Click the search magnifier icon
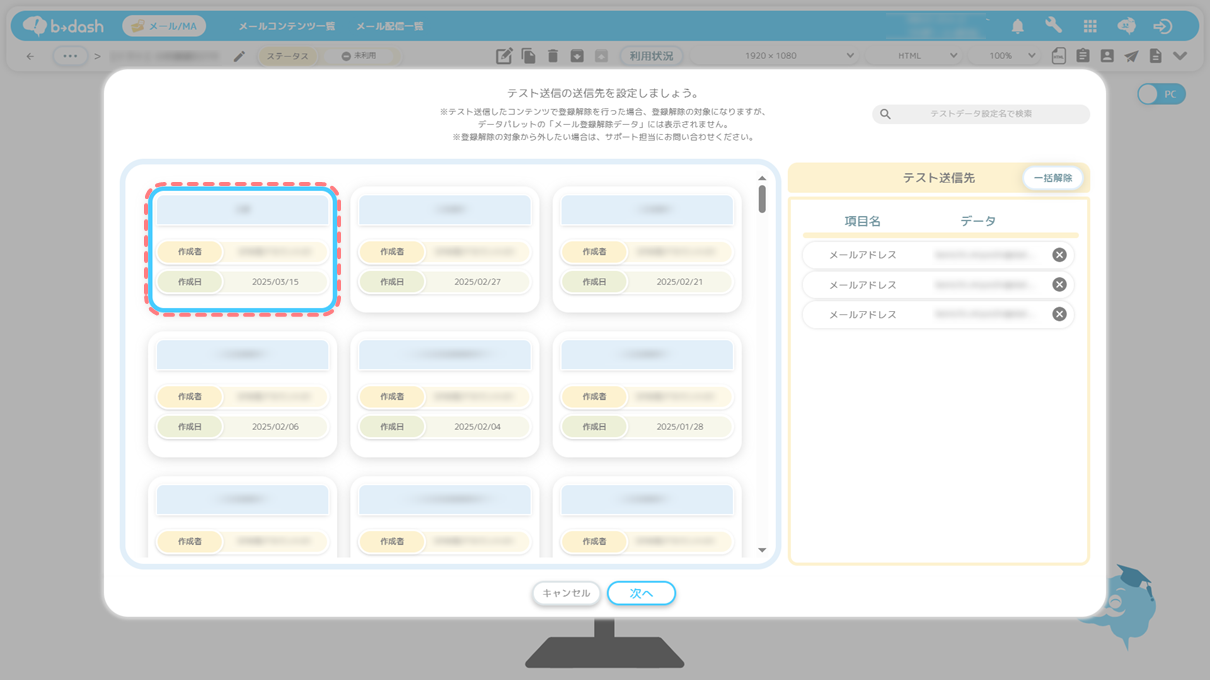 (885, 114)
